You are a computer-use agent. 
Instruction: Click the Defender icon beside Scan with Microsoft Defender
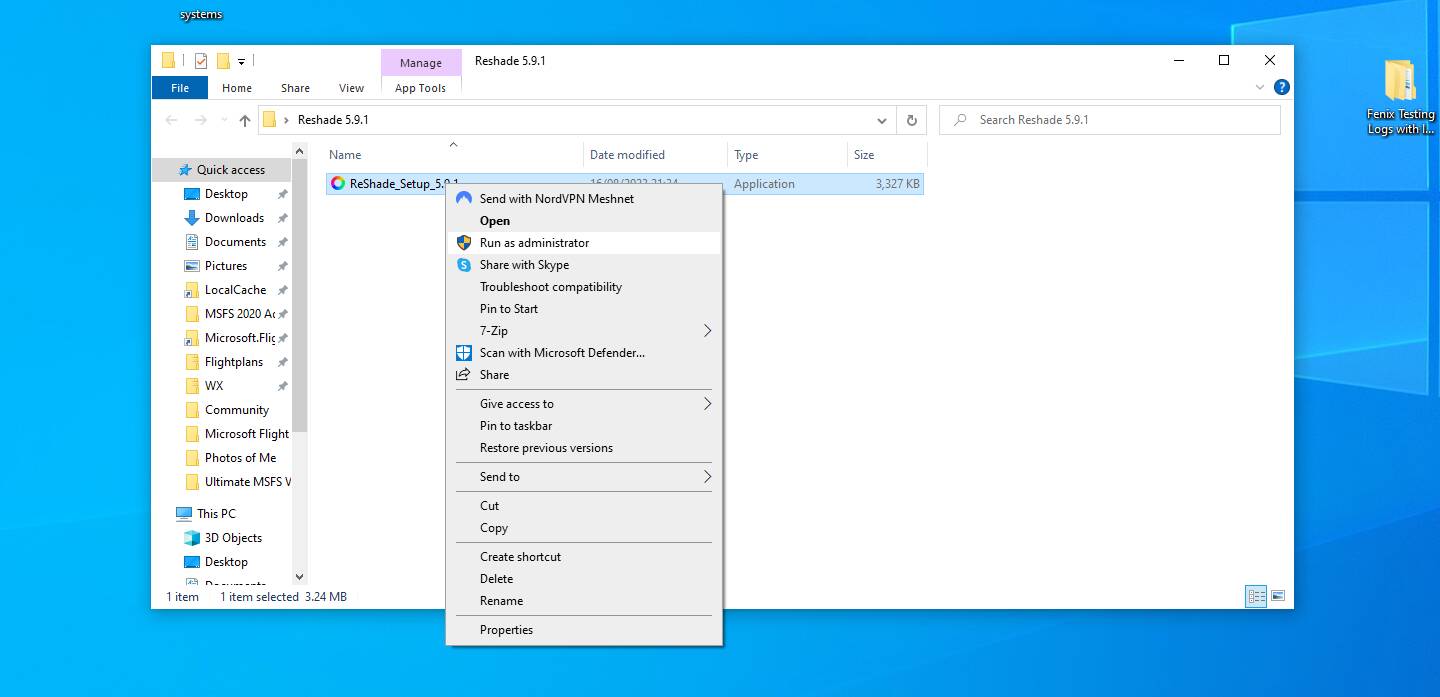[464, 353]
